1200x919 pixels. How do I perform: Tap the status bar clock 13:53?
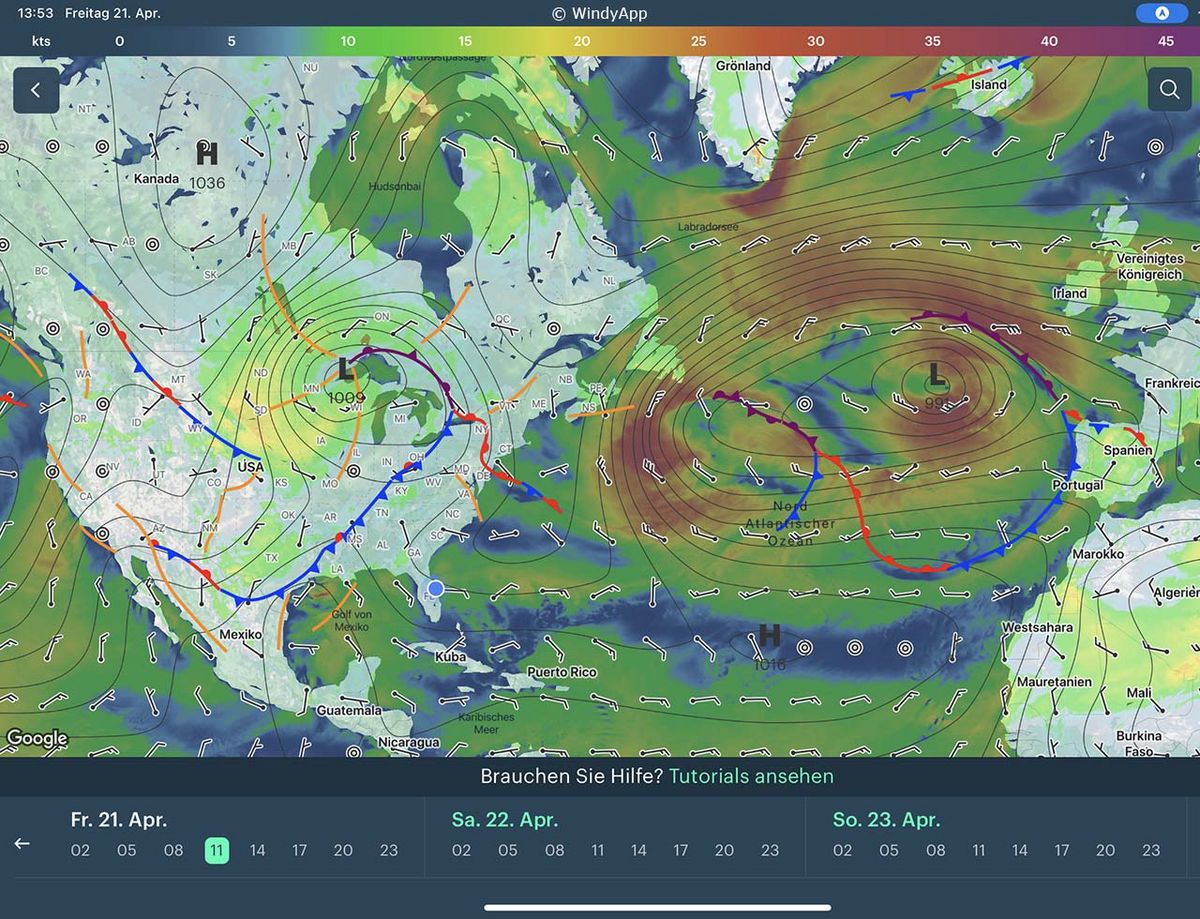point(35,14)
